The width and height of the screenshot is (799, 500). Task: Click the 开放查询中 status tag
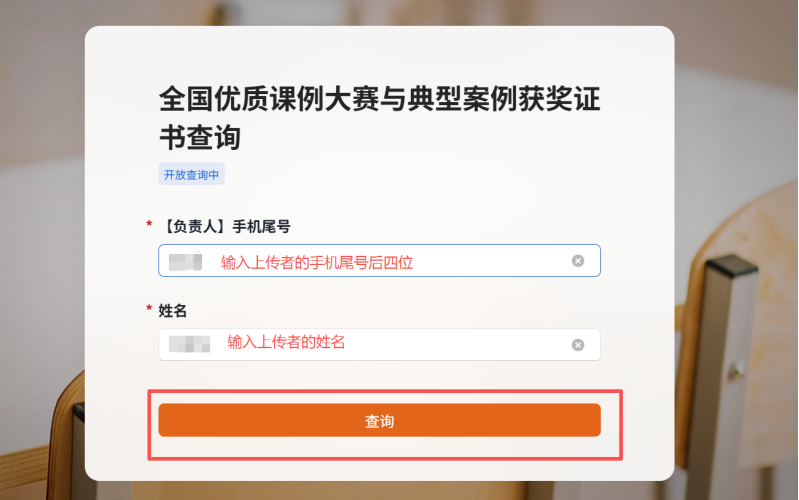click(x=192, y=175)
